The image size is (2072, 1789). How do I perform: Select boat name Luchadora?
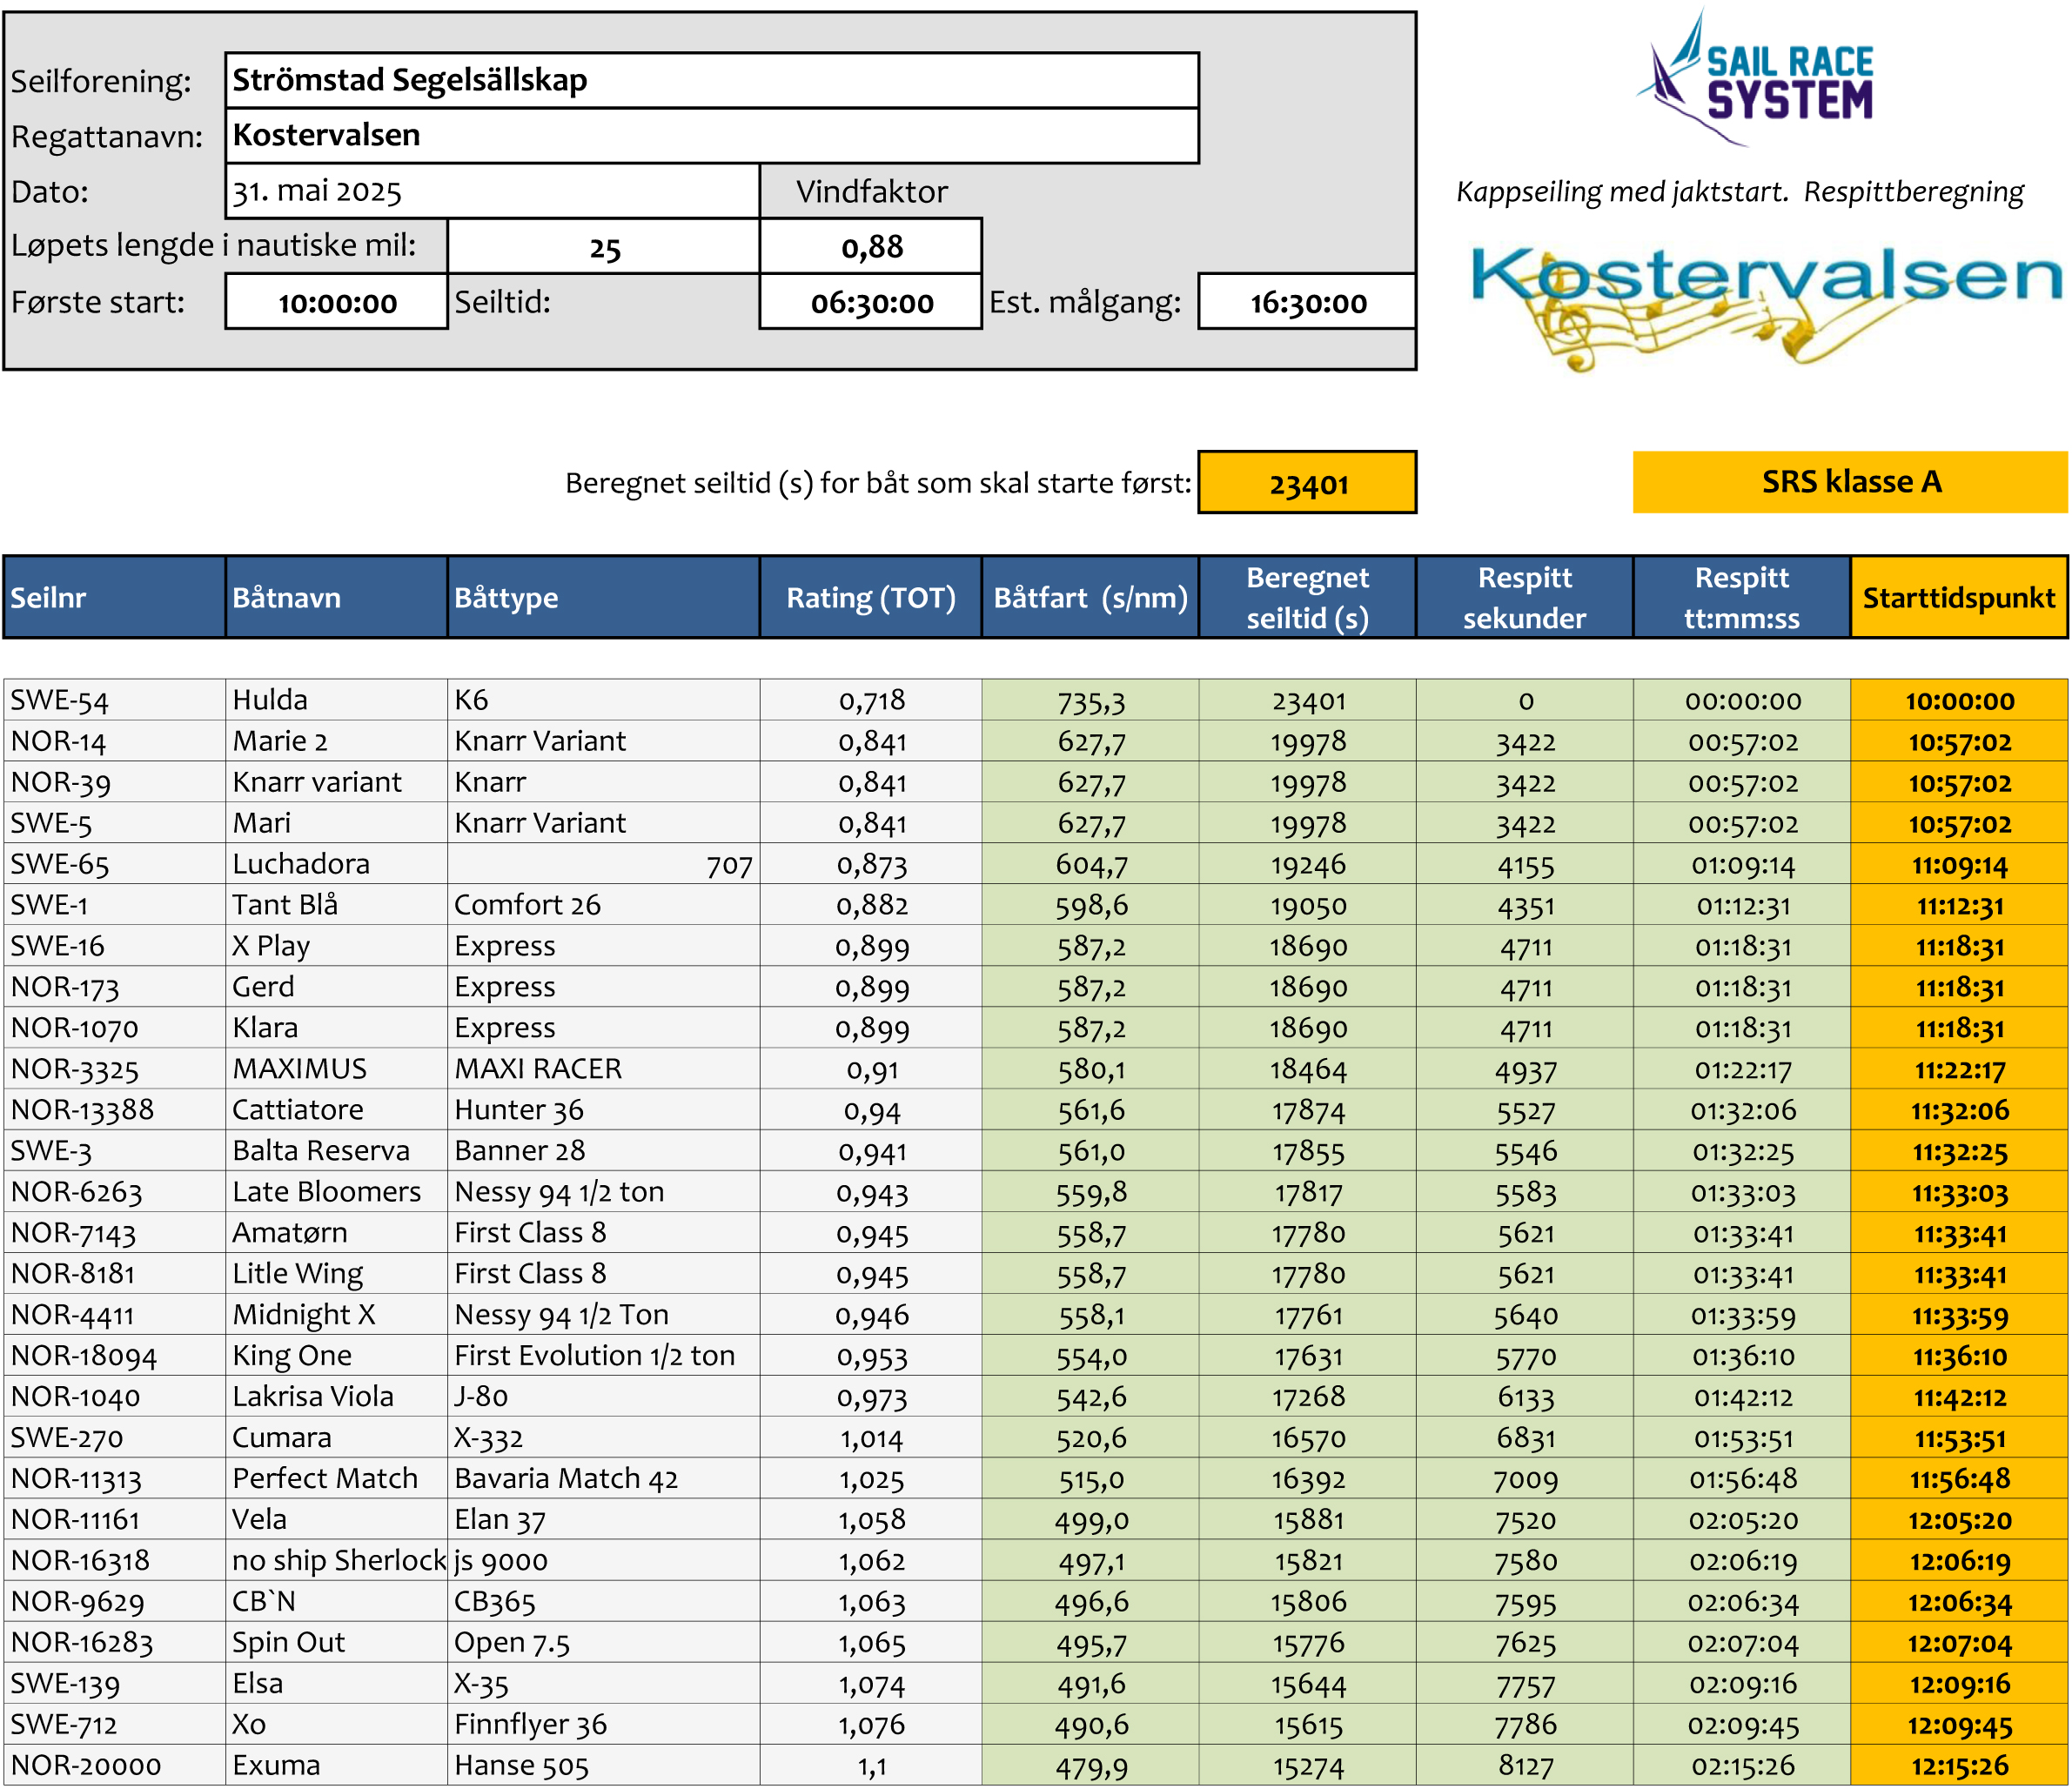coord(337,864)
